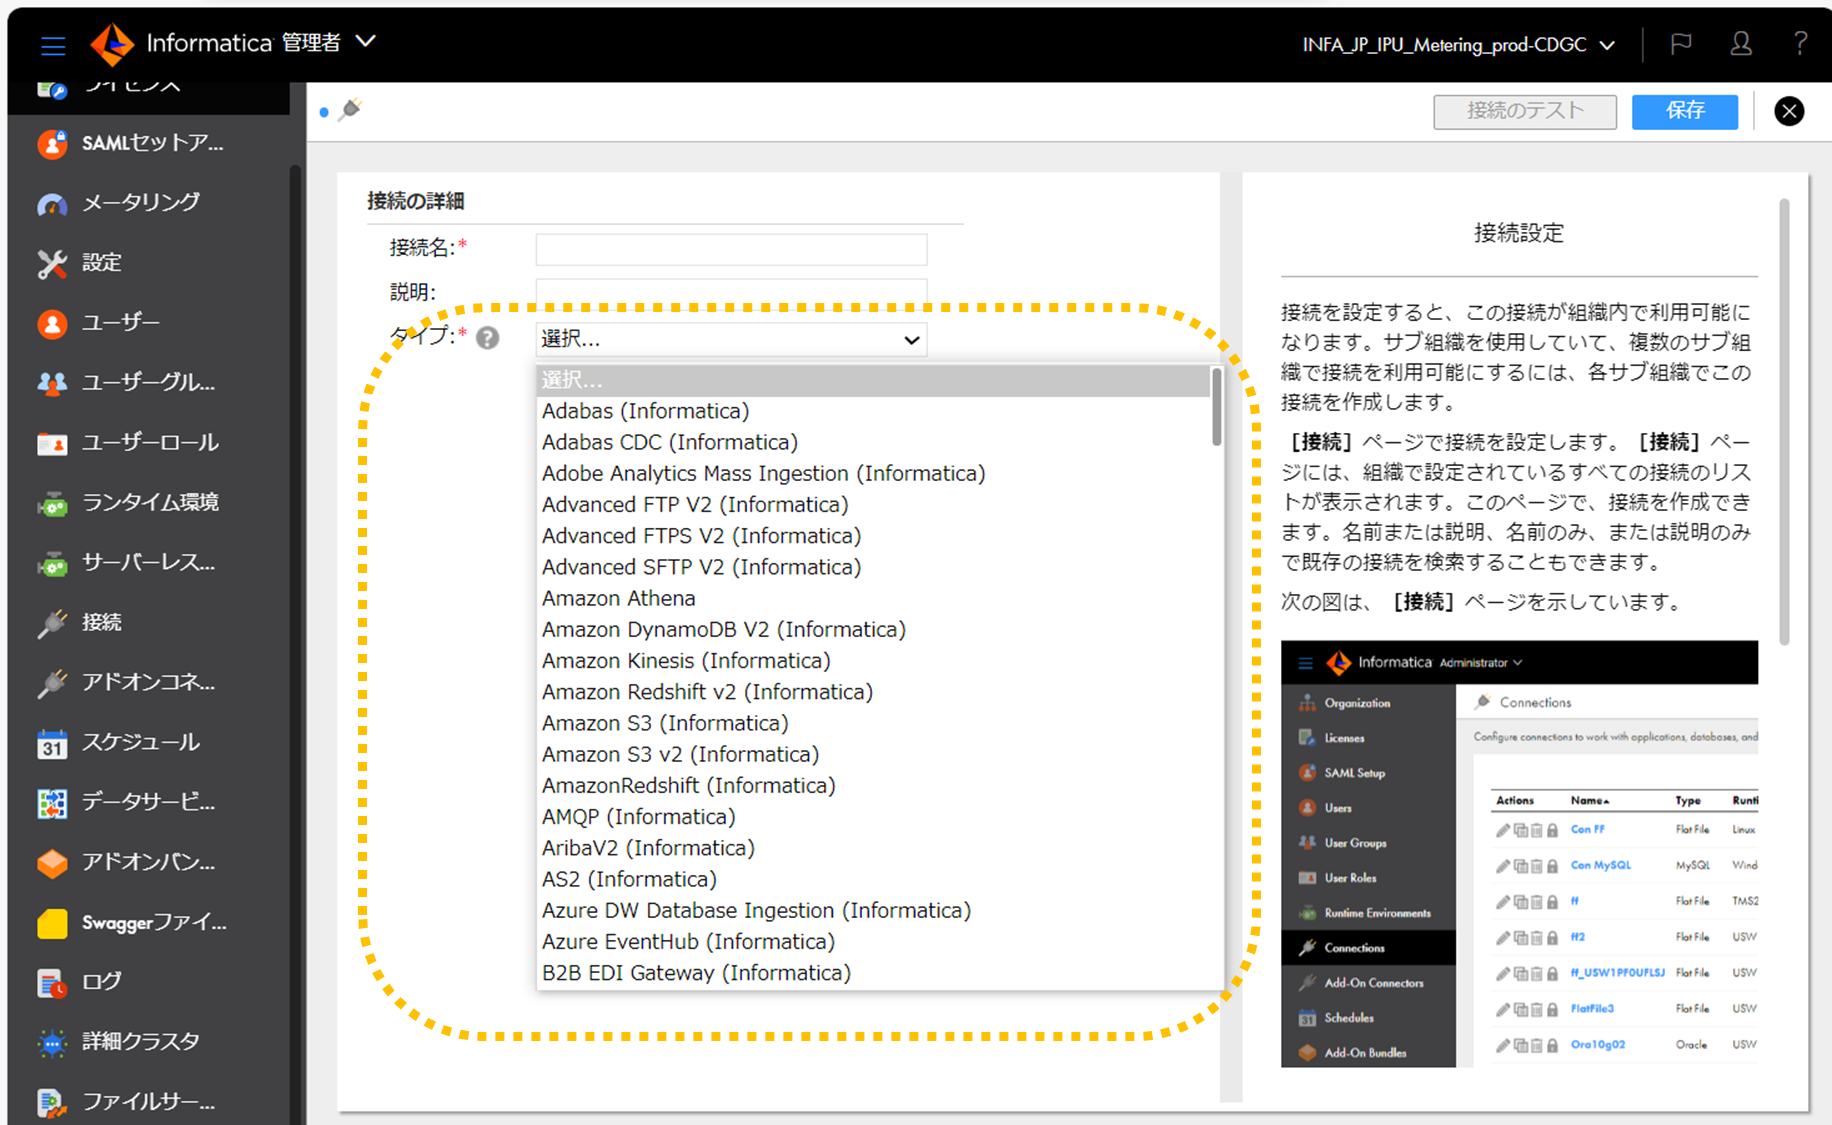Click the Users sidebar icon
The height and width of the screenshot is (1125, 1832).
[x=52, y=323]
